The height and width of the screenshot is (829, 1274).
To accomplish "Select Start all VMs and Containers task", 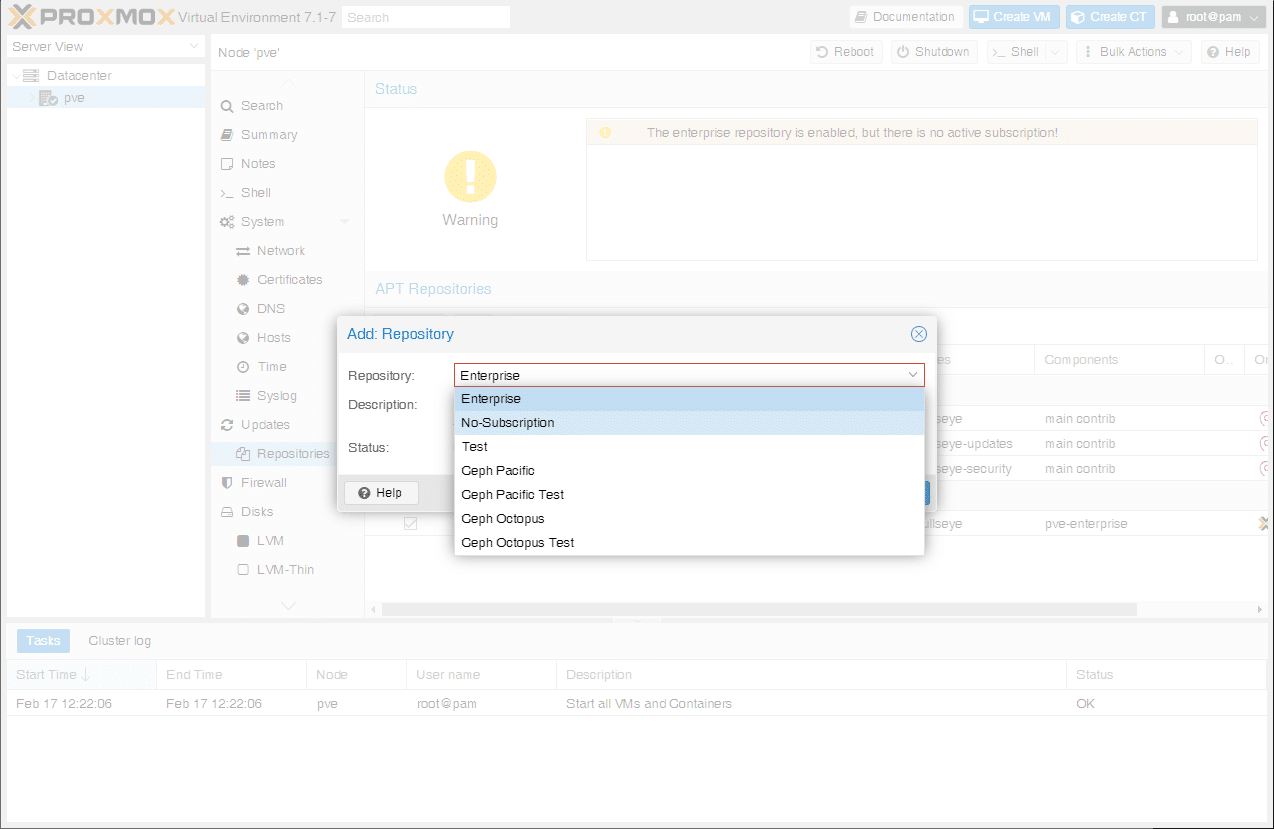I will click(636, 704).
